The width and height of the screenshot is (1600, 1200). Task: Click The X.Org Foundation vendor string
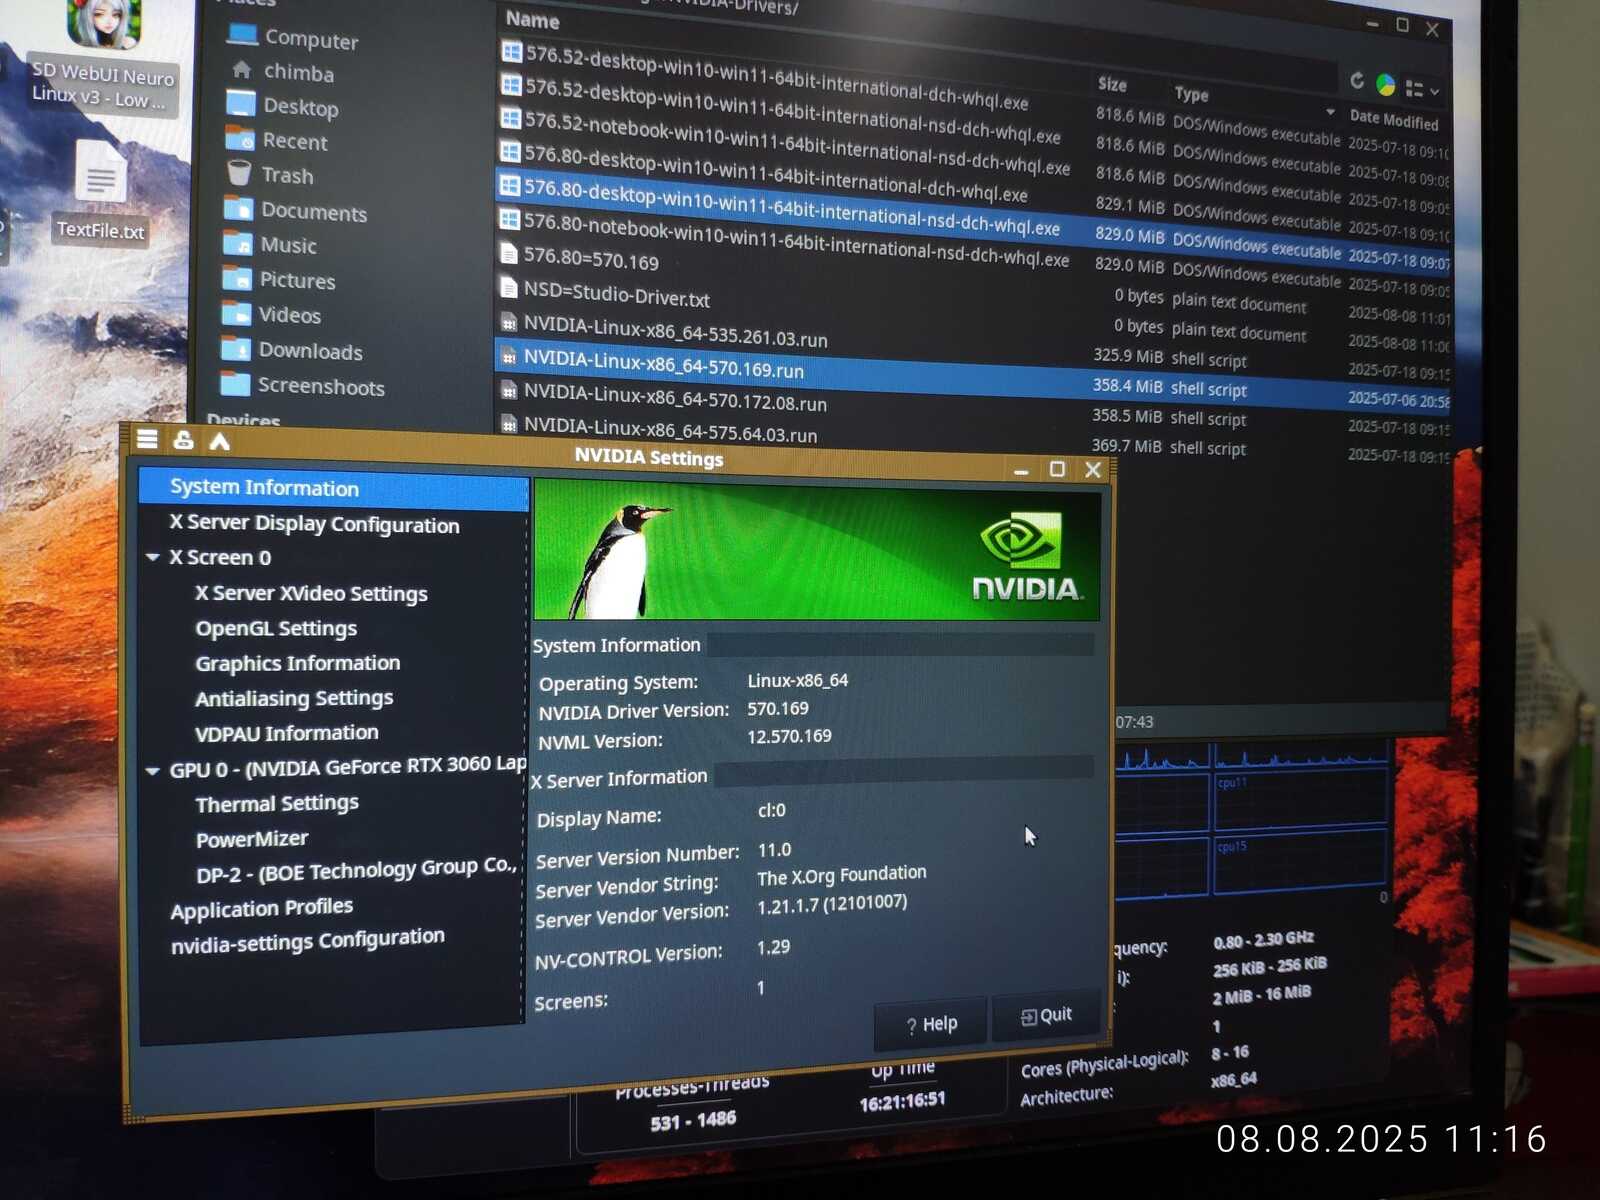842,876
